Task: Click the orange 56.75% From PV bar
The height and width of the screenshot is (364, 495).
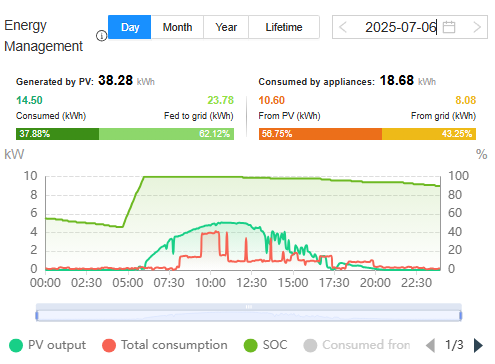Action: tap(320, 134)
